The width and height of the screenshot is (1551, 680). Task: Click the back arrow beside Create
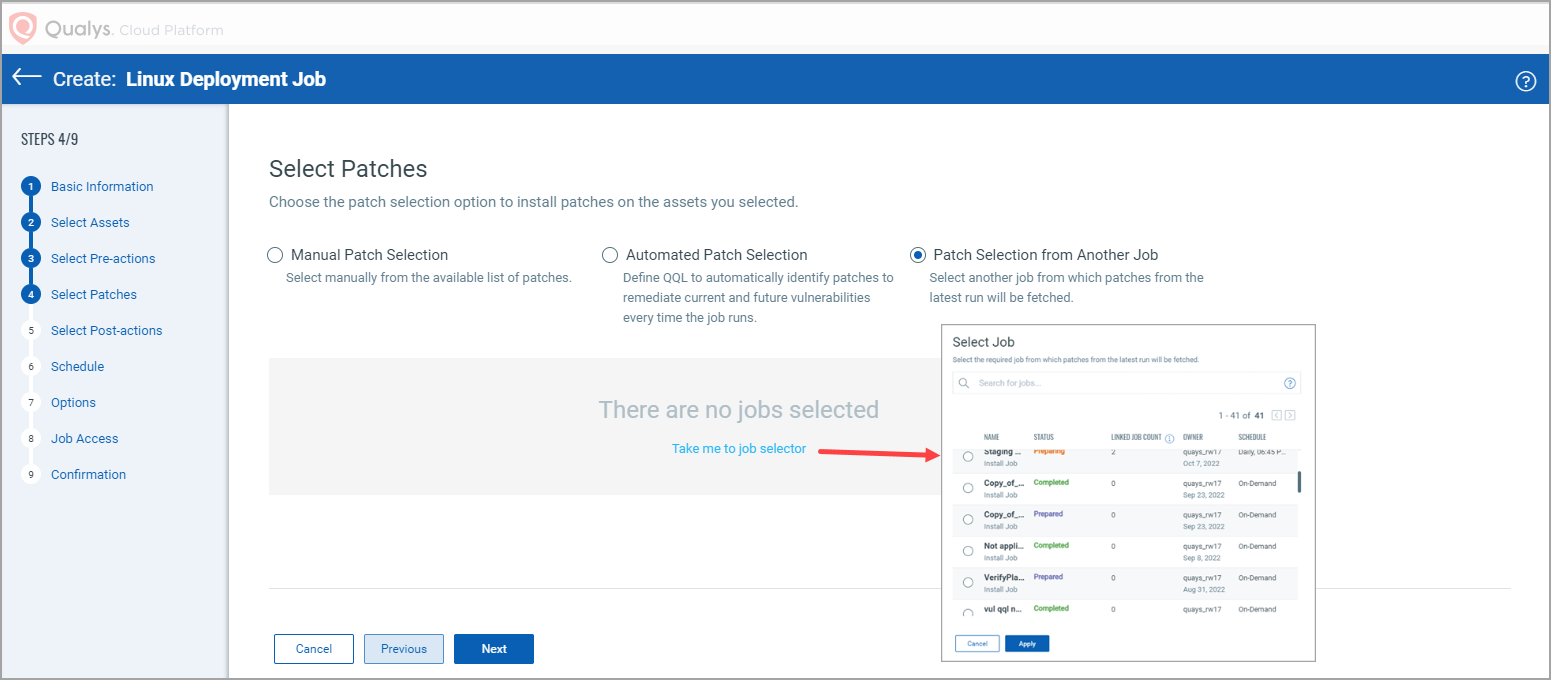click(27, 78)
